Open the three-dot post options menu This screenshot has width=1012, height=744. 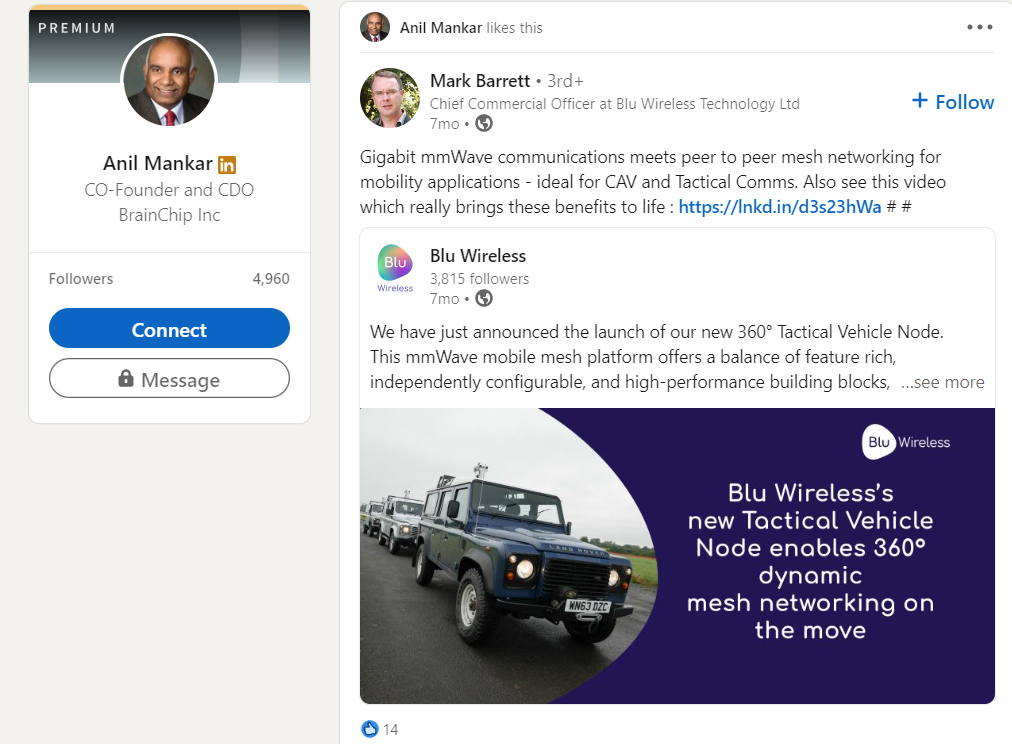tap(979, 27)
